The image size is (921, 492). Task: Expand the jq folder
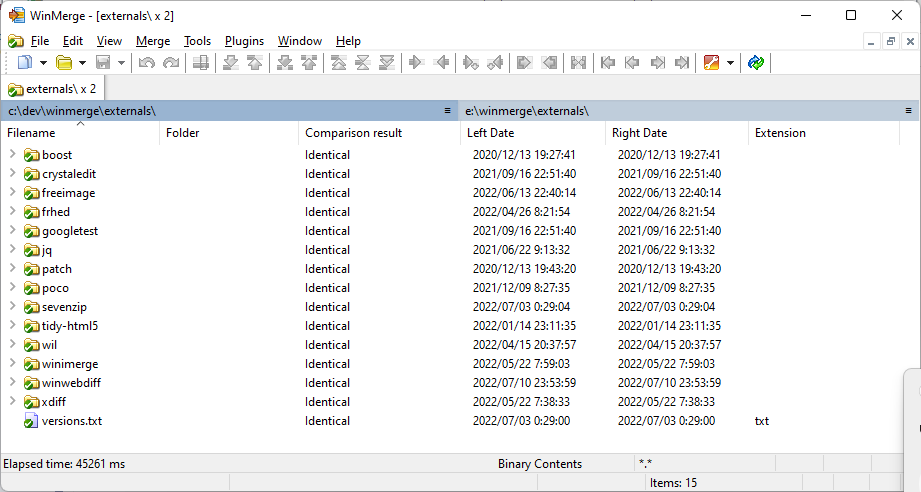[x=12, y=249]
